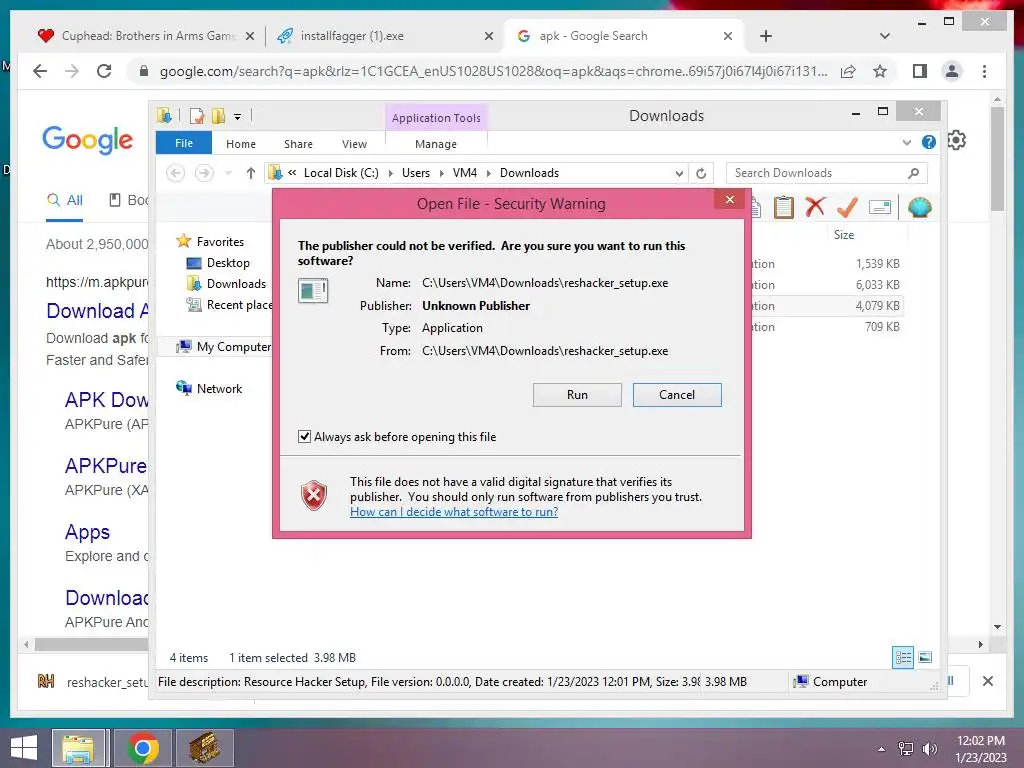Open Google Search settings gear
Screen dimensions: 1024x768
(957, 140)
